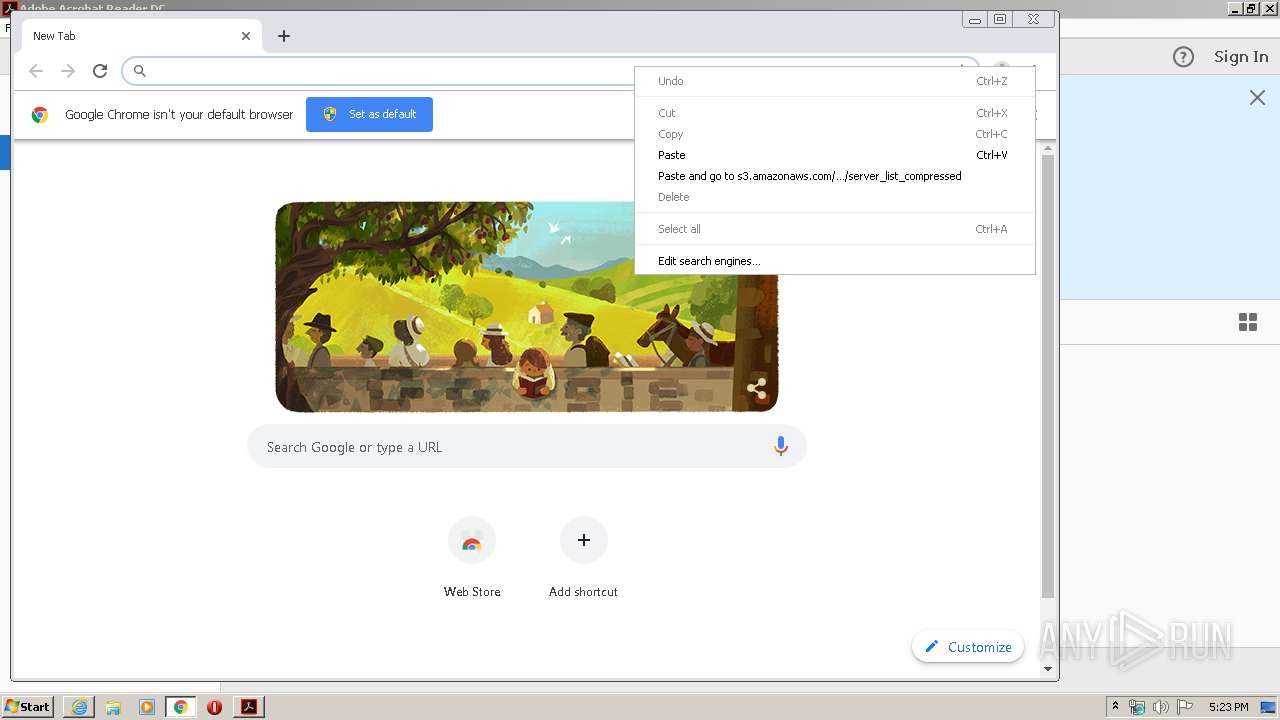This screenshot has width=1280, height=720.
Task: Click the Chrome forward arrow button
Action: click(68, 71)
